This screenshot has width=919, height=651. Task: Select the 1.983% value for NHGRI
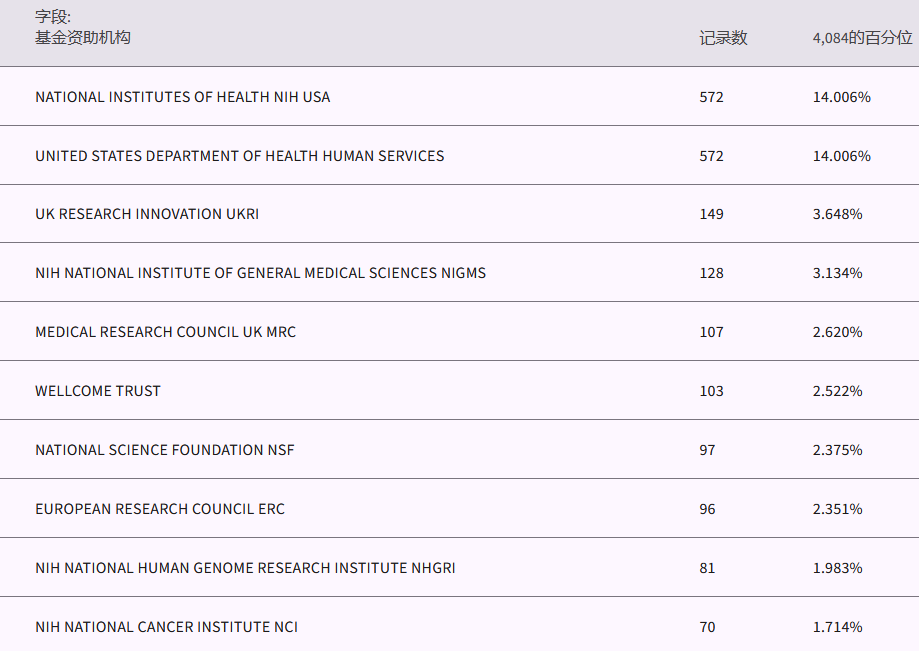click(838, 568)
